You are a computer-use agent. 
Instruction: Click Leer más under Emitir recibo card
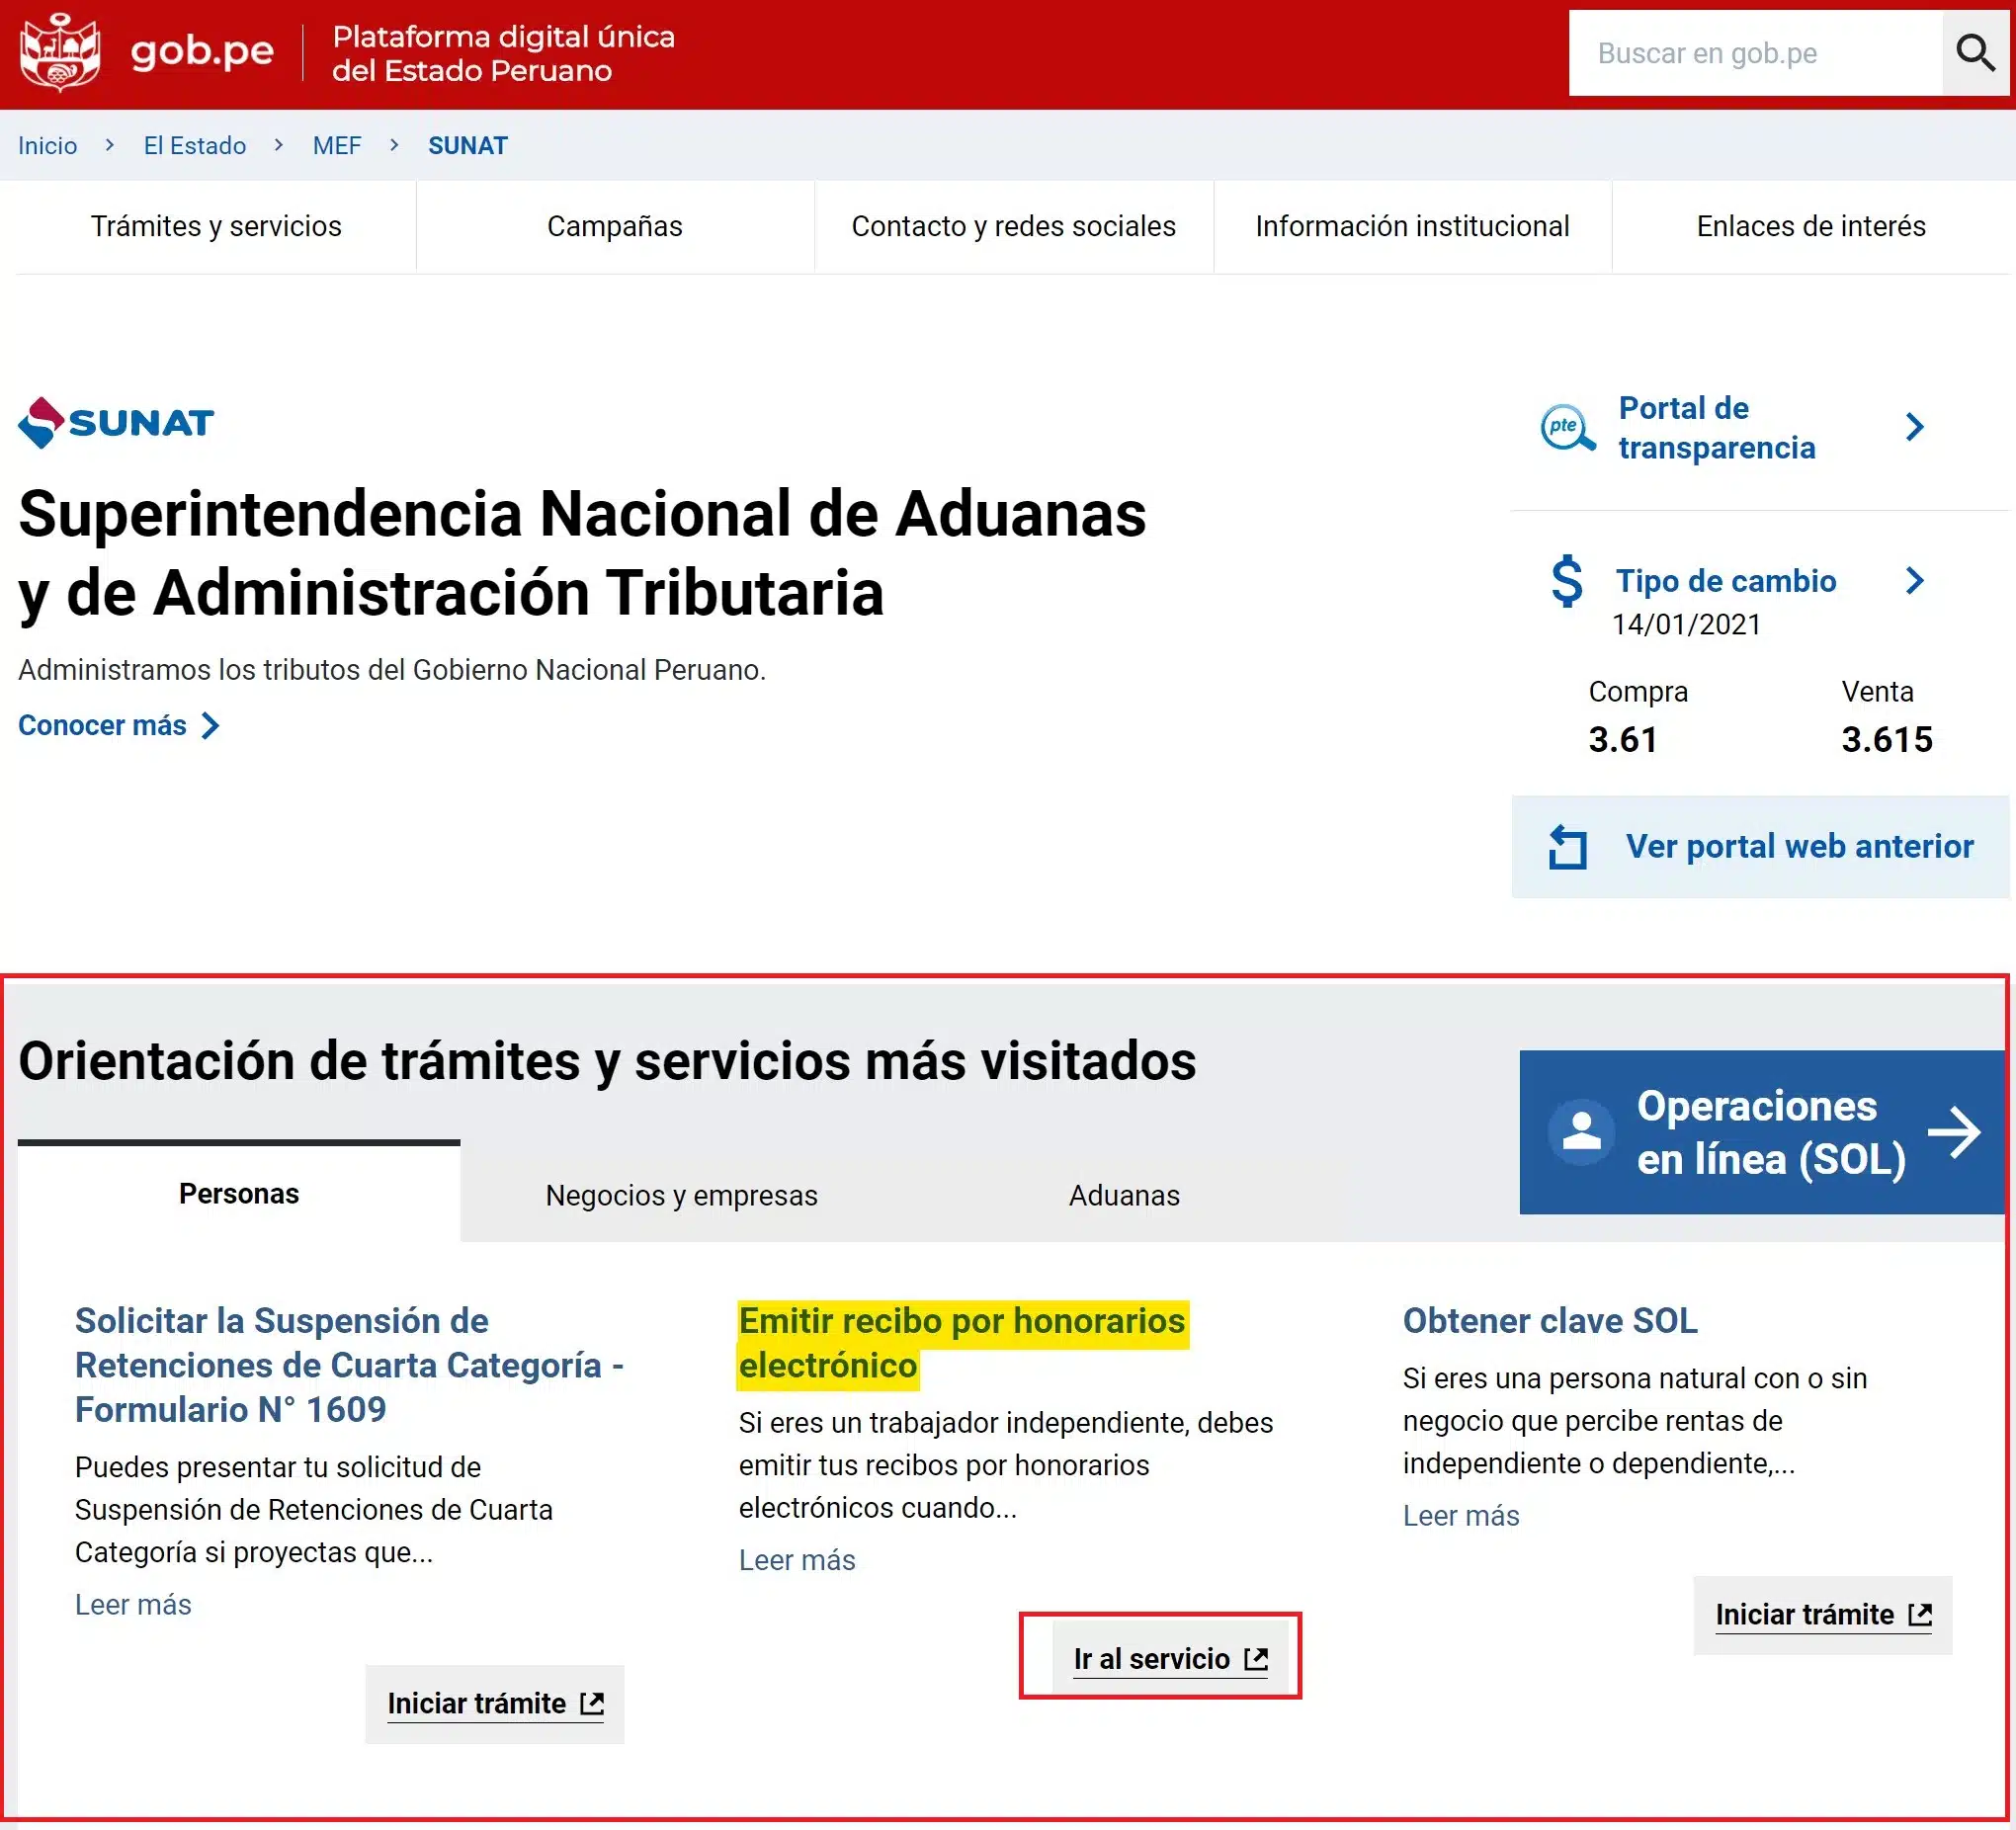pyautogui.click(x=797, y=1561)
